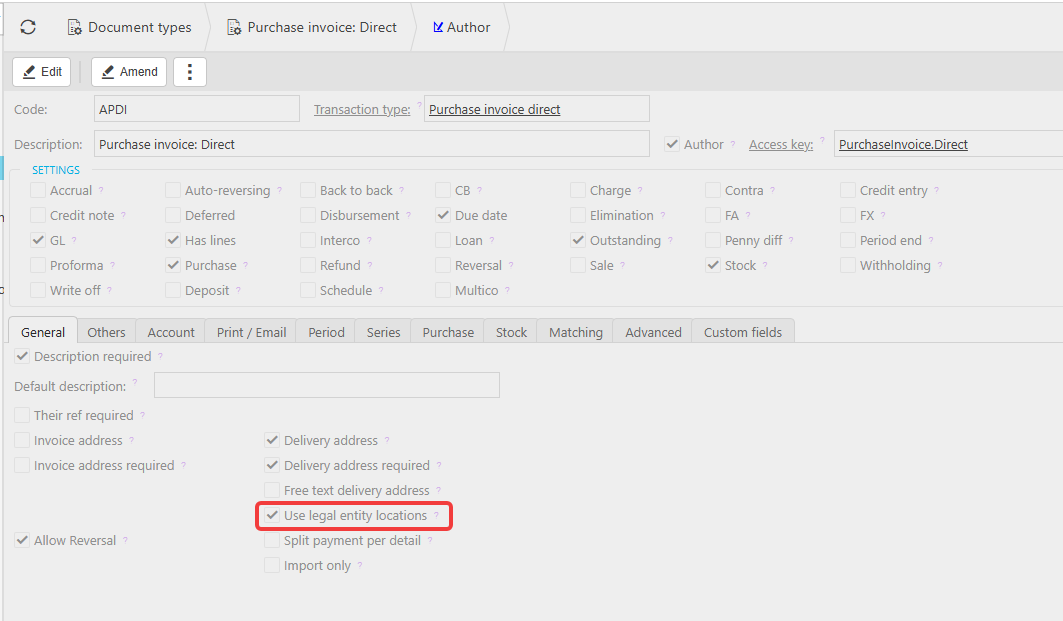The image size is (1063, 621).
Task: Open the Access key link label
Action: click(780, 144)
